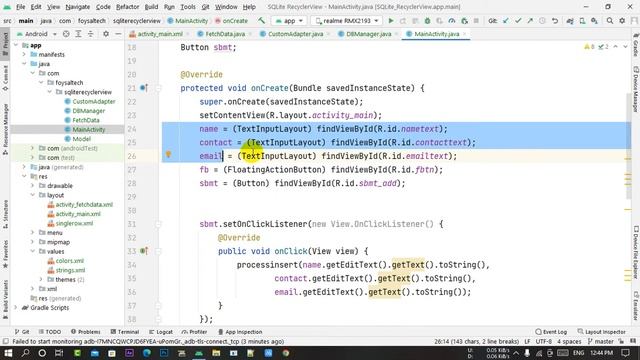The height and width of the screenshot is (360, 640).
Task: Hide the Project panel with minus icon
Action: click(118, 34)
